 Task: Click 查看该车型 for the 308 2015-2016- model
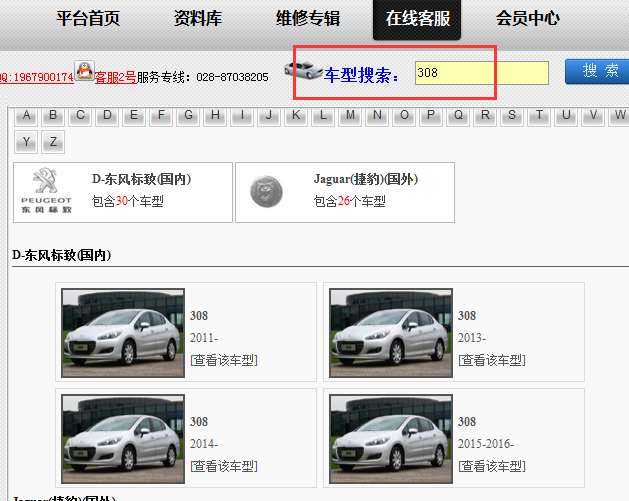(492, 466)
